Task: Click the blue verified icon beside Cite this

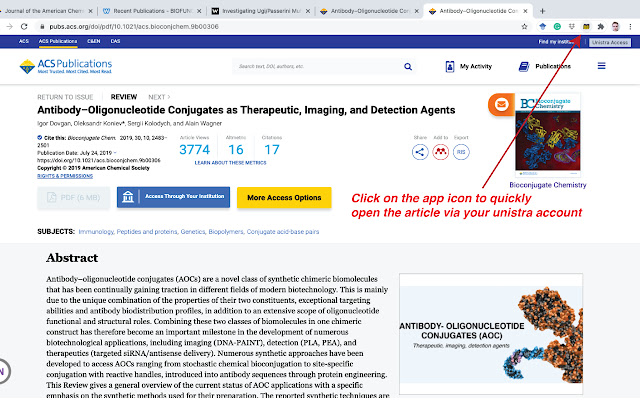Action: point(40,138)
